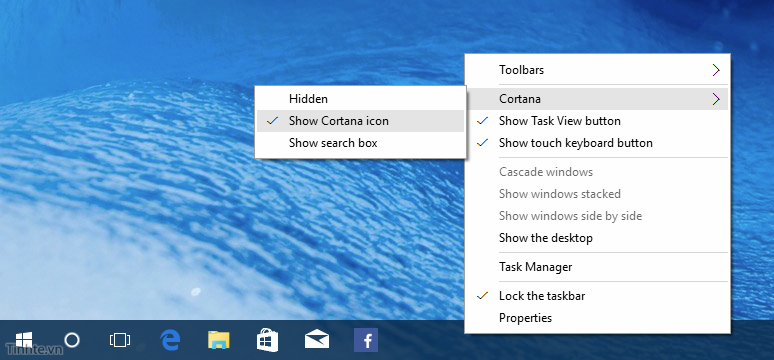Open File Explorer from the taskbar
Image resolution: width=774 pixels, height=360 pixels.
219,340
